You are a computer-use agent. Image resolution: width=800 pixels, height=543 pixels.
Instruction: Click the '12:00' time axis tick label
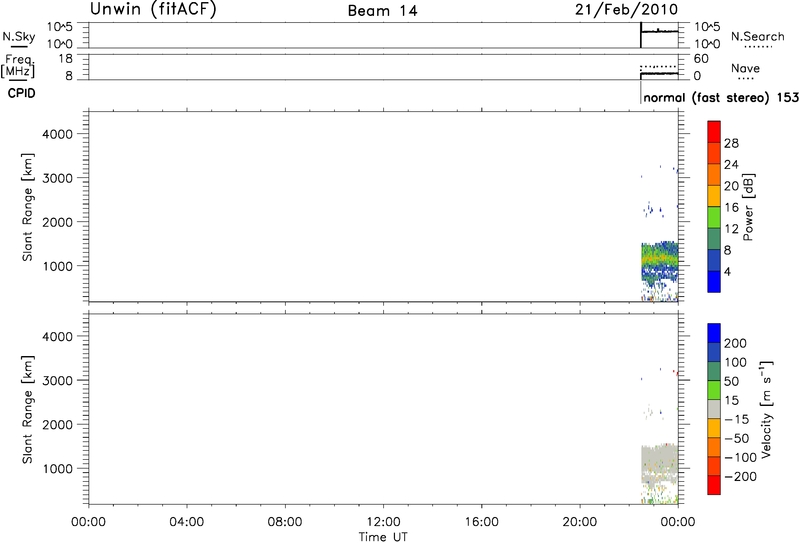383,522
